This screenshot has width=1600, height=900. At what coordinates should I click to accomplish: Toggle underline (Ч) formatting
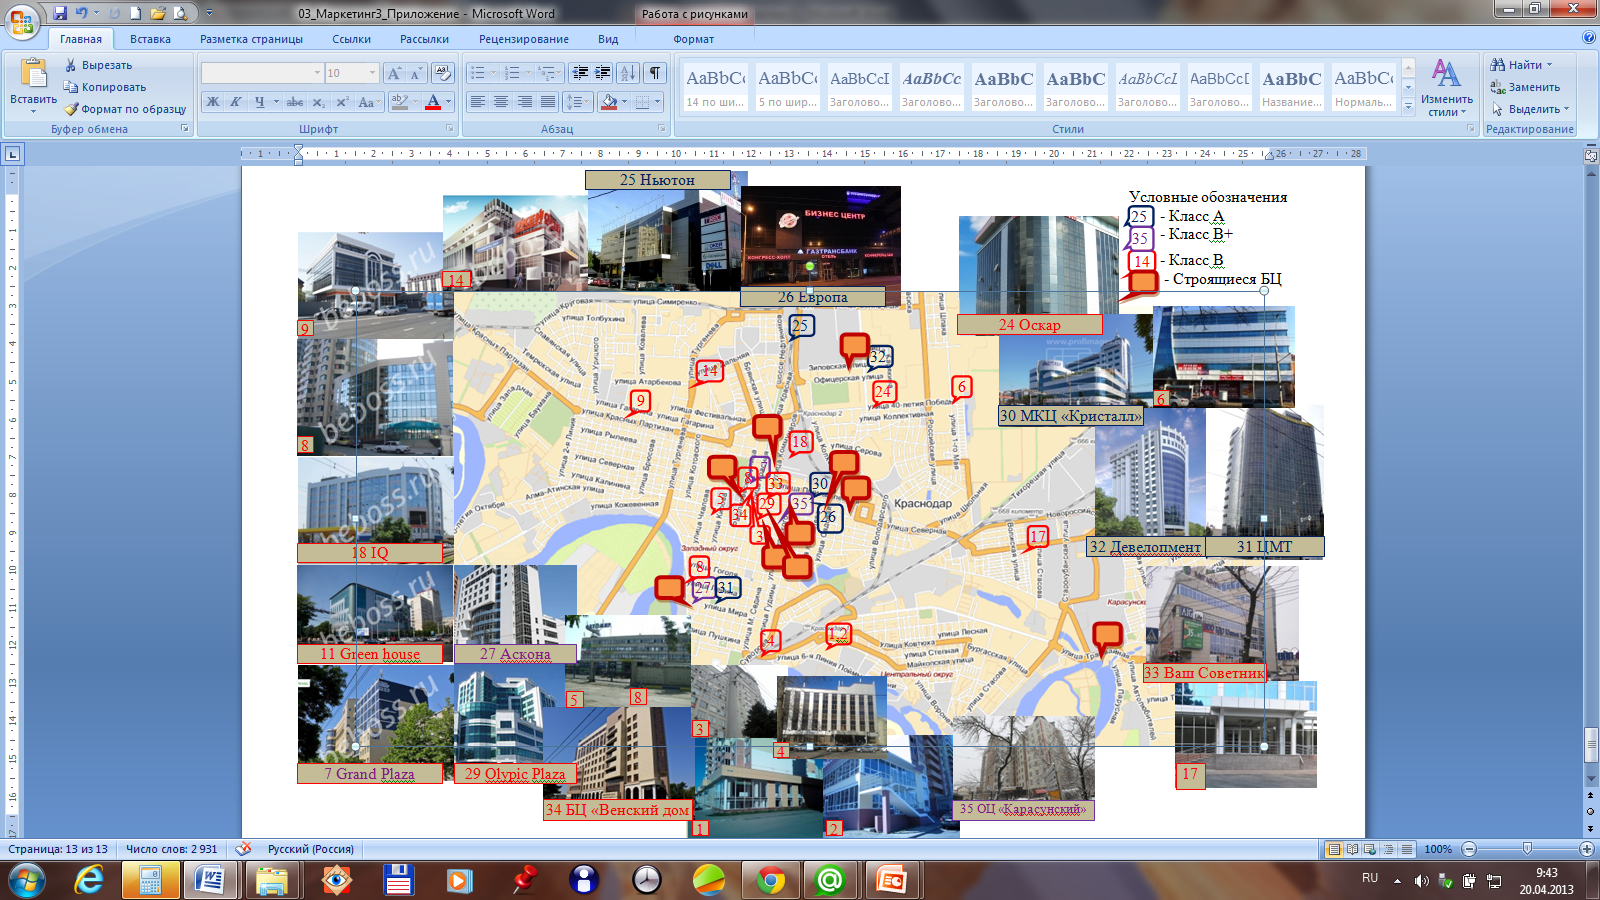260,102
